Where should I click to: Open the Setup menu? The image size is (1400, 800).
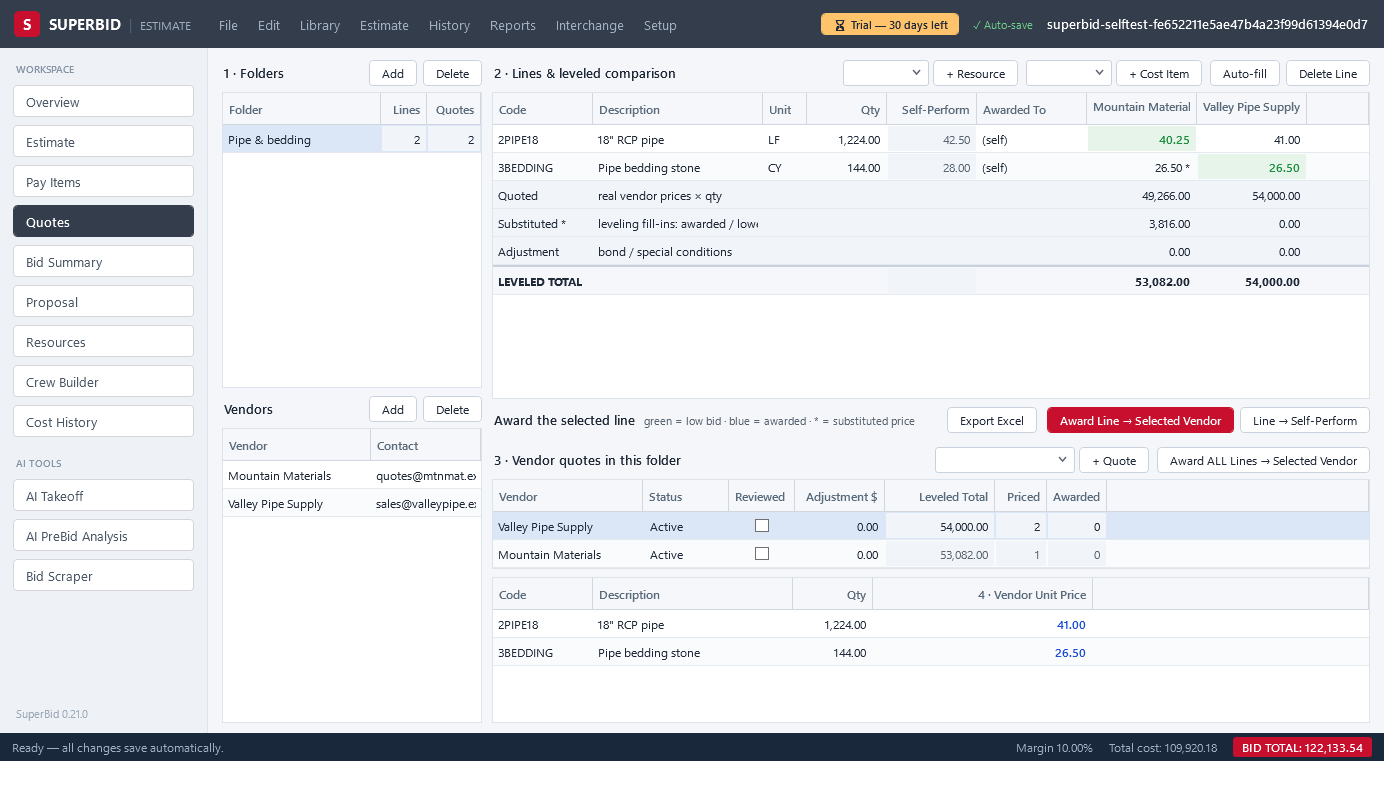[660, 25]
